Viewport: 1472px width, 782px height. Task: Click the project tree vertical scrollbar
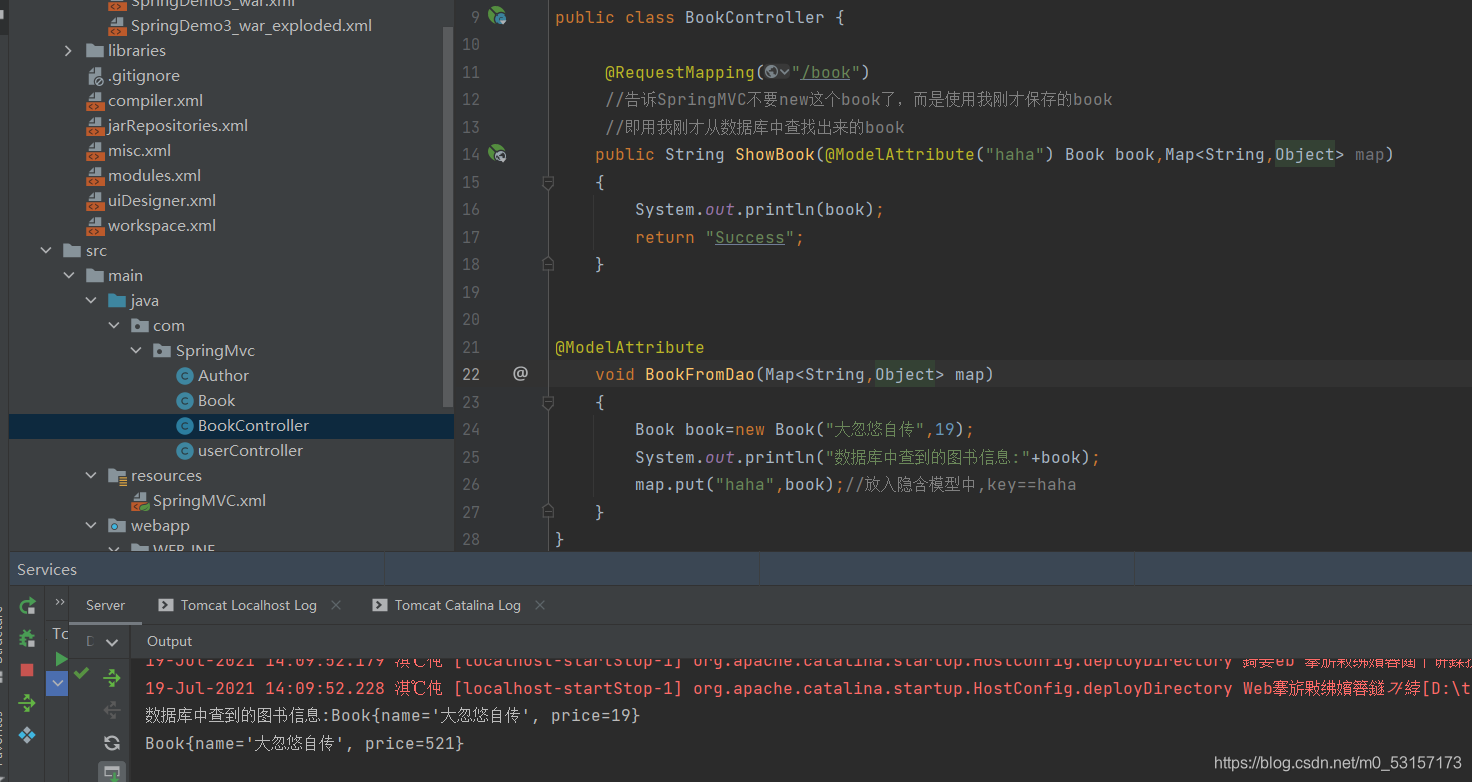click(448, 215)
